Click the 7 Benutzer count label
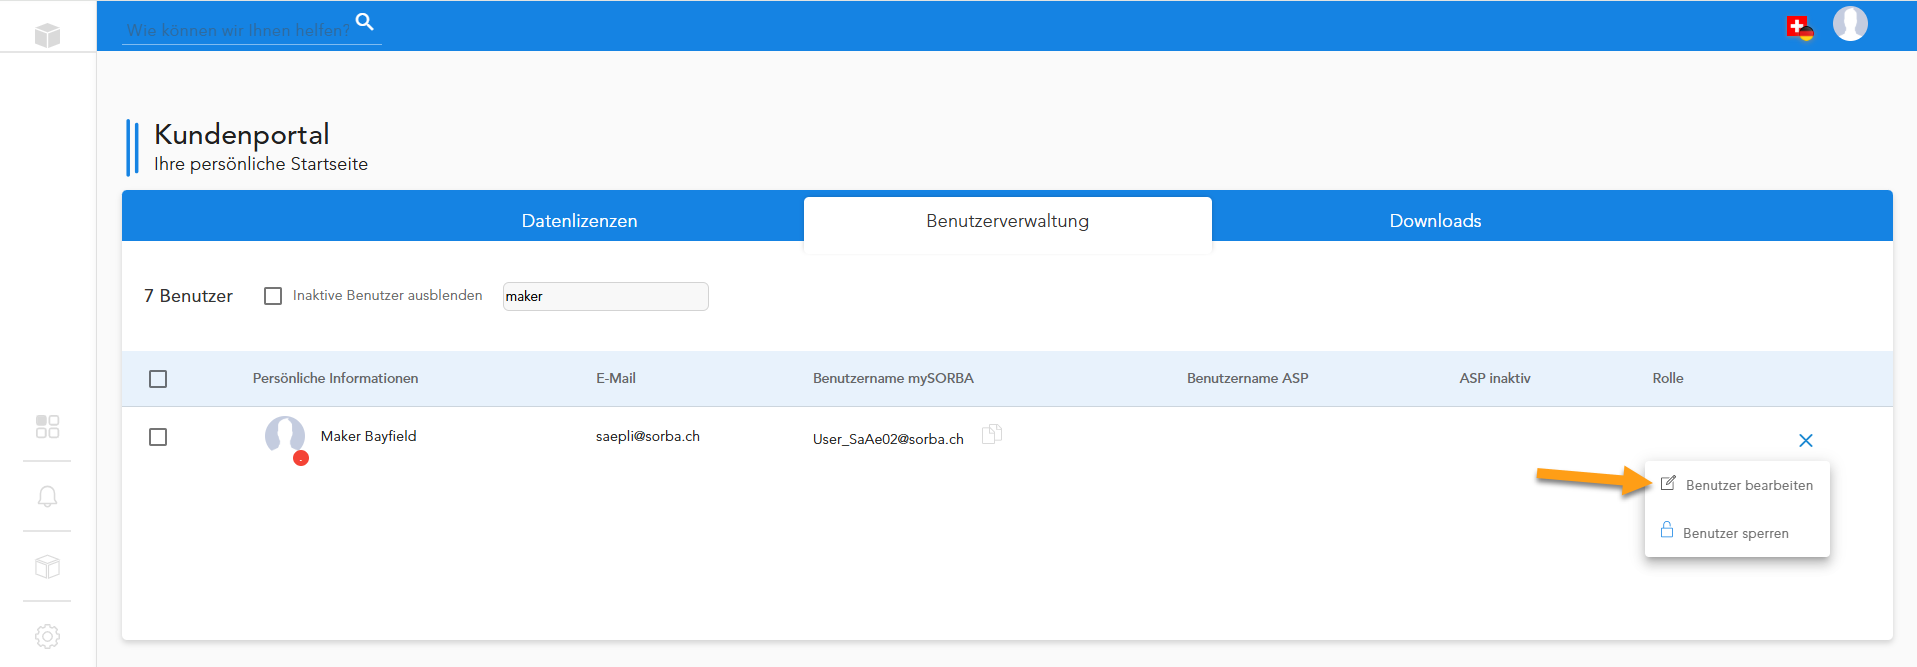The height and width of the screenshot is (667, 1917). coord(188,296)
